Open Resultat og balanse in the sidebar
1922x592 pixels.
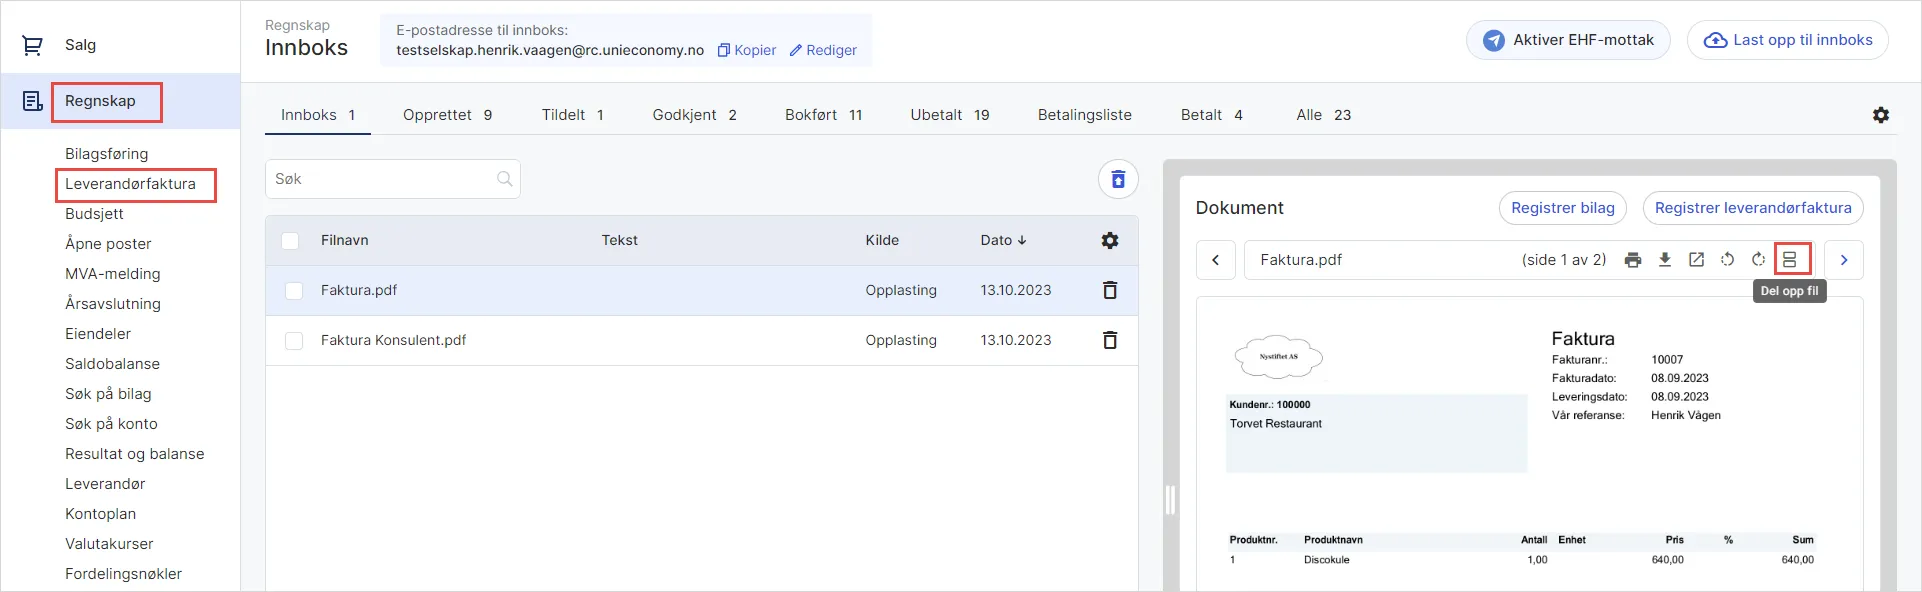(135, 454)
